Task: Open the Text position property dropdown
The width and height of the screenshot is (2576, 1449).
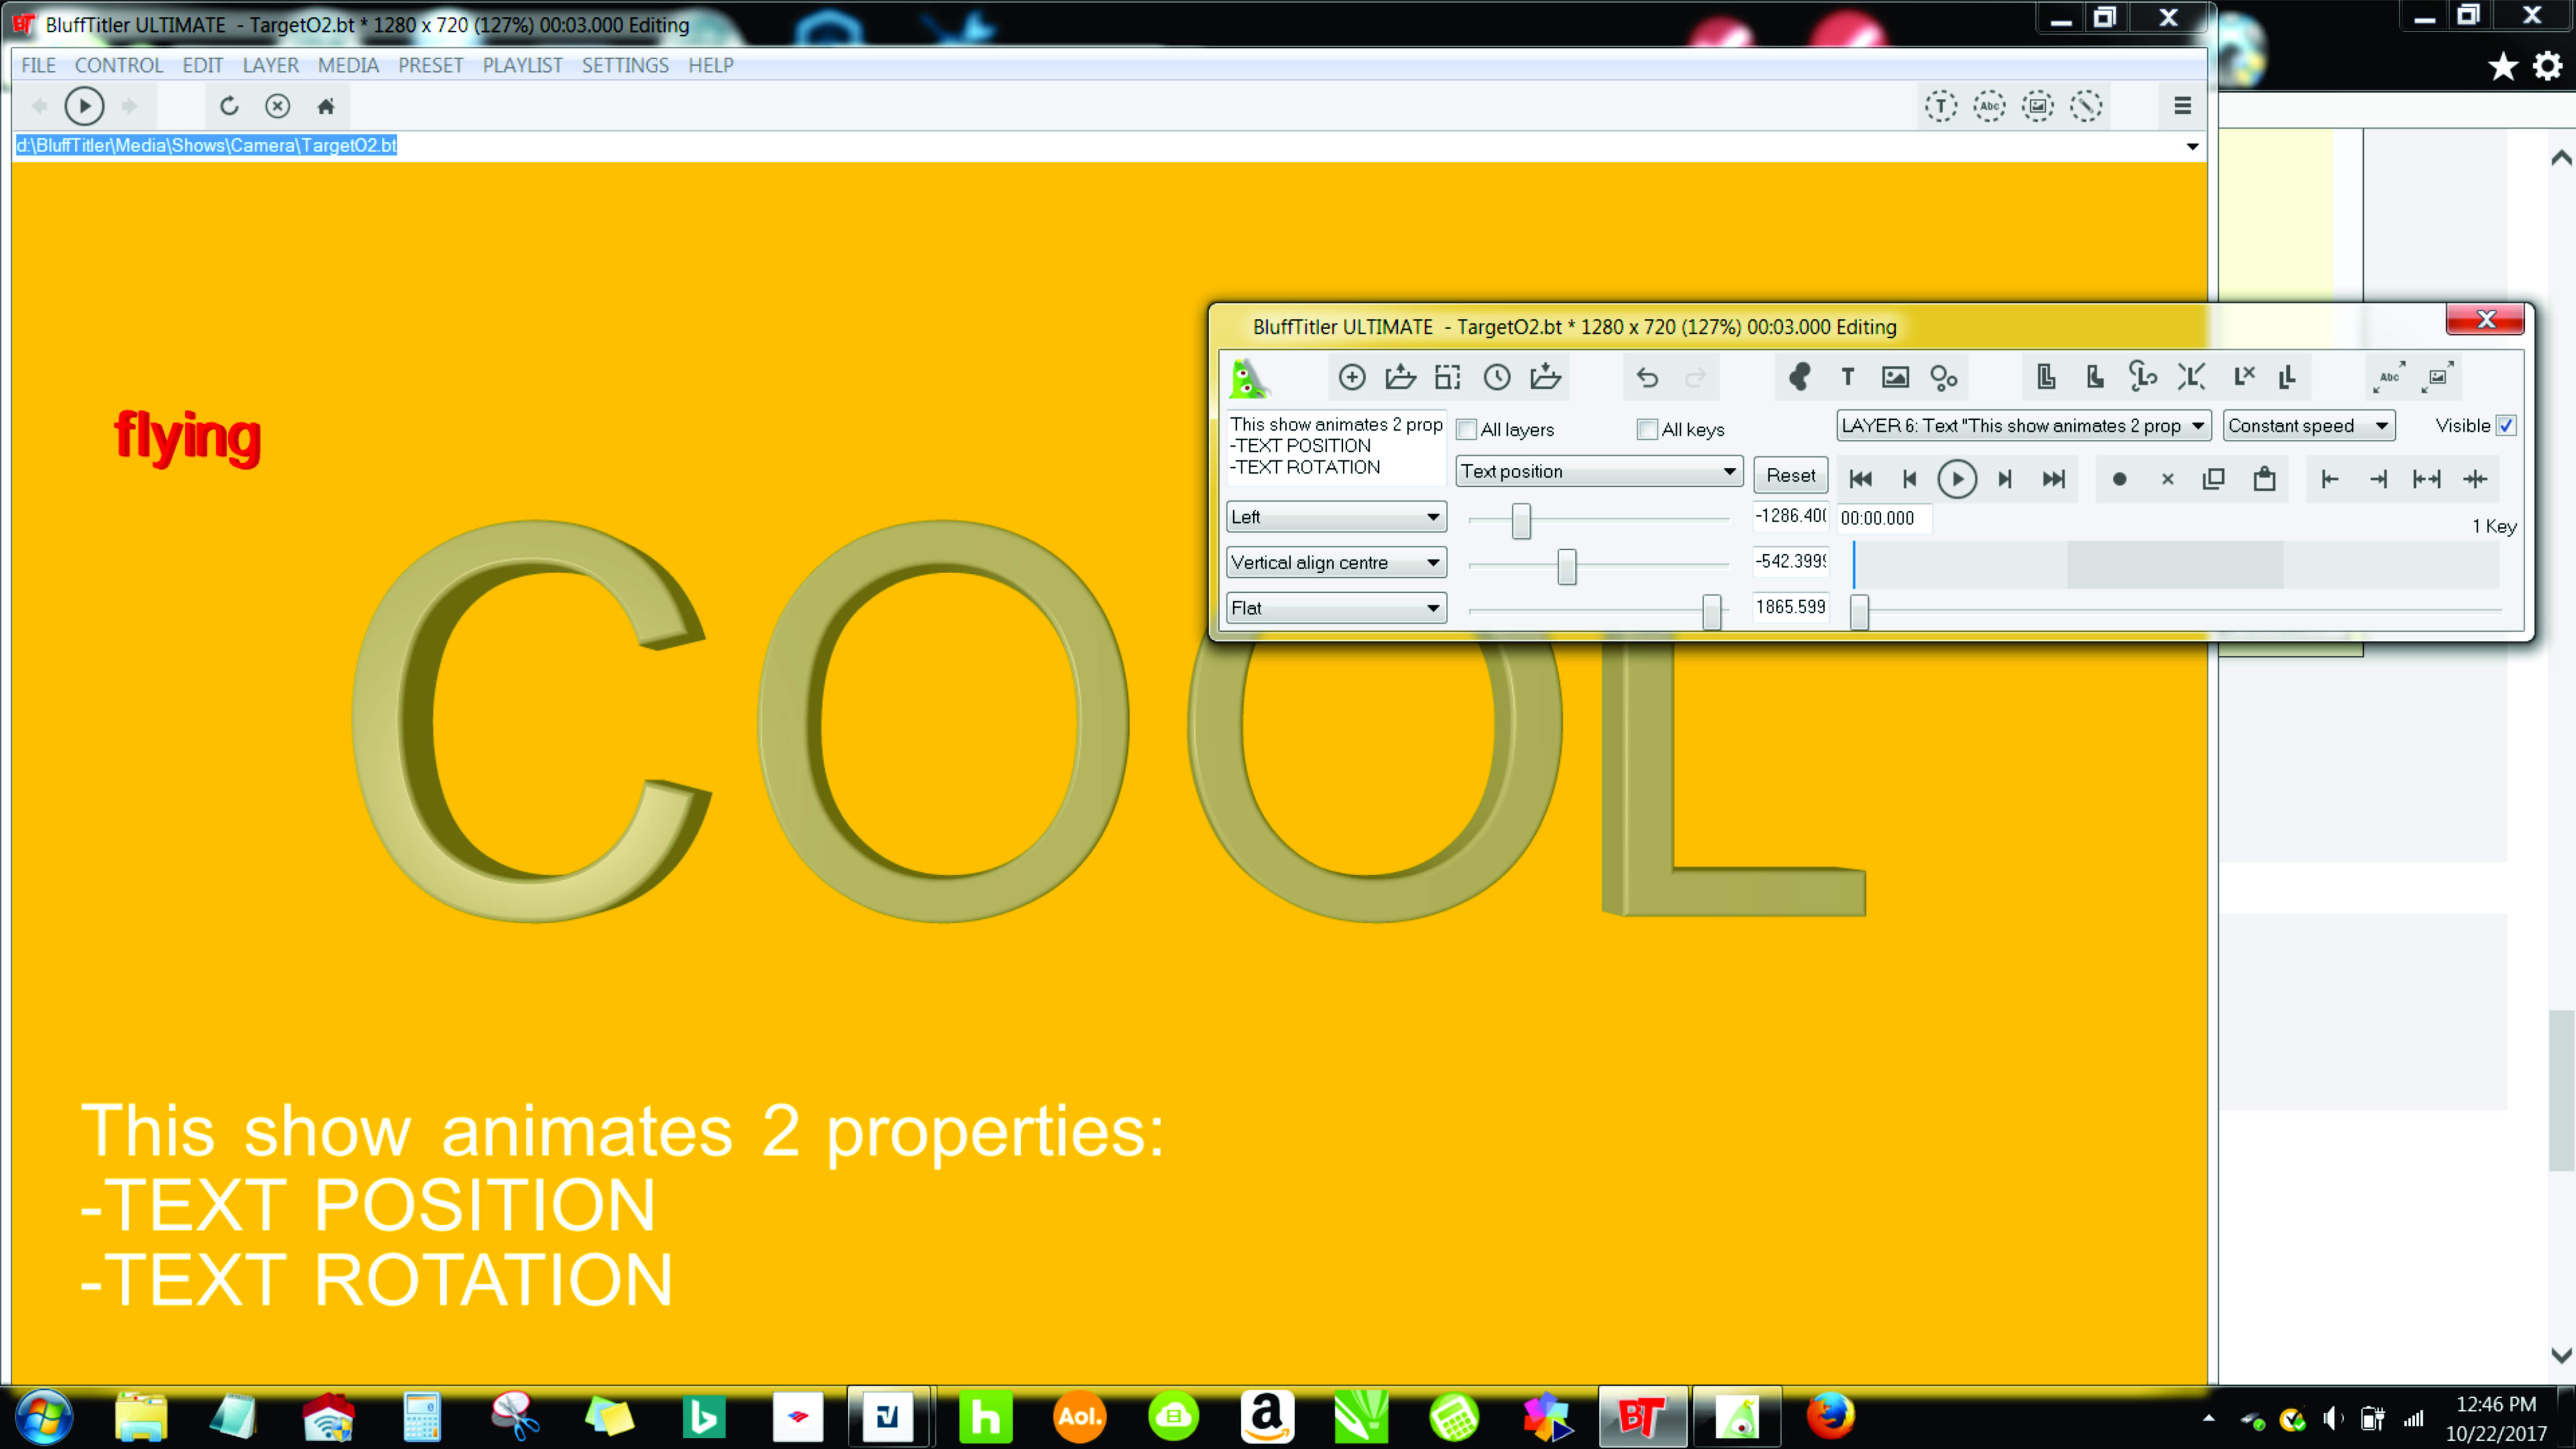Action: point(1598,471)
